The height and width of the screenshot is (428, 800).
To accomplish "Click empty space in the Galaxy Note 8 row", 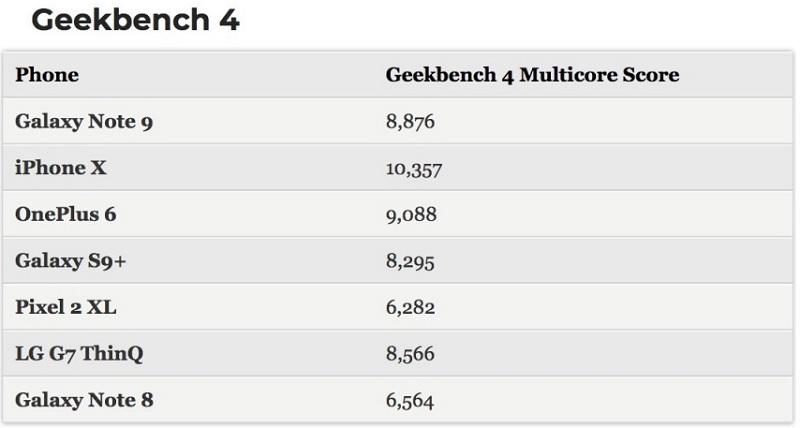I will click(612, 400).
